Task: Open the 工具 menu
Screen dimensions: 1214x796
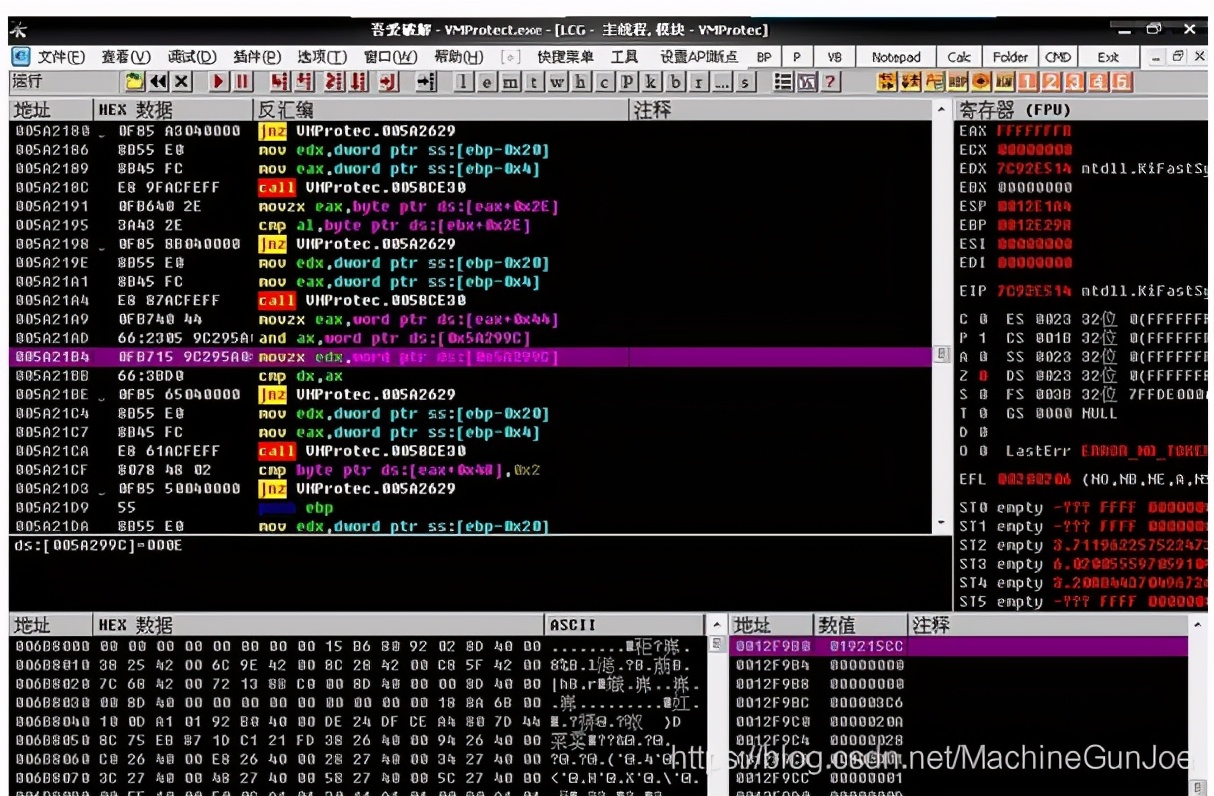Action: 624,57
